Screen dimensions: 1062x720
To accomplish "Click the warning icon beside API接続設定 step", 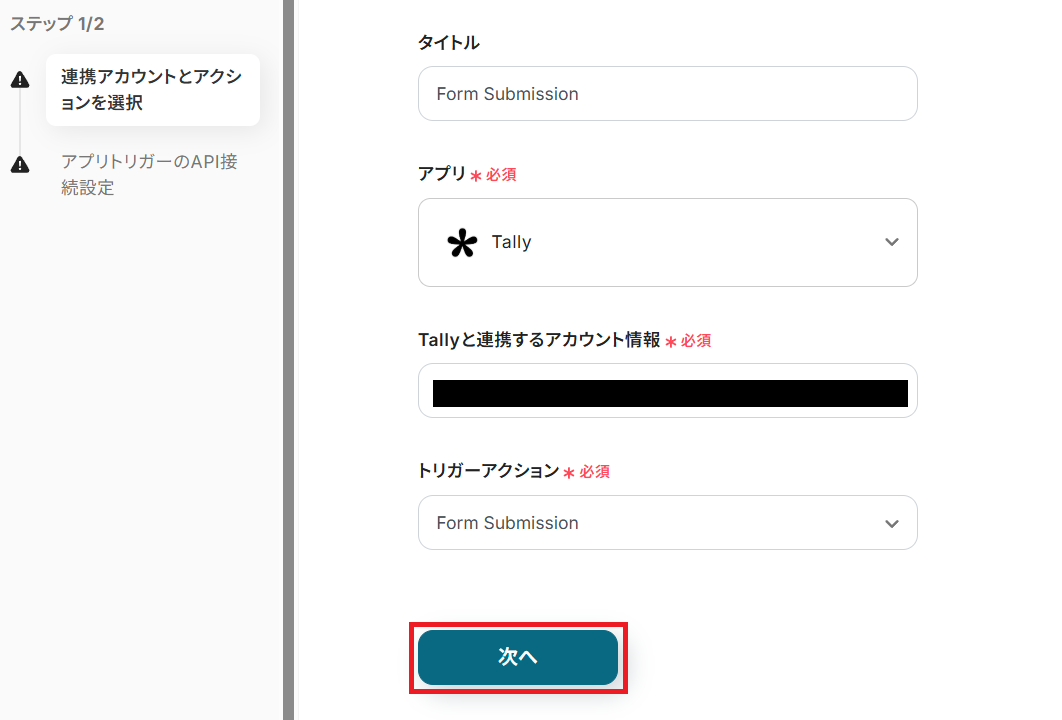I will coord(20,165).
